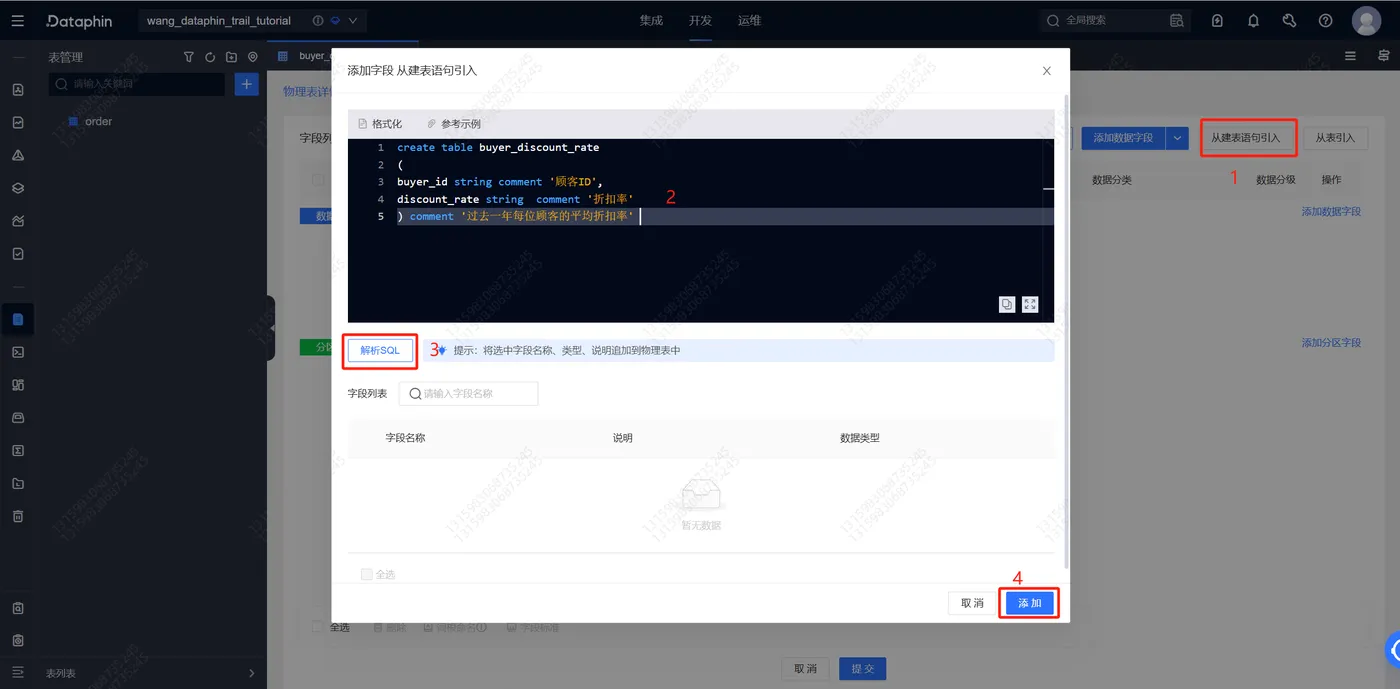Click the 解析SQL button

coord(380,350)
